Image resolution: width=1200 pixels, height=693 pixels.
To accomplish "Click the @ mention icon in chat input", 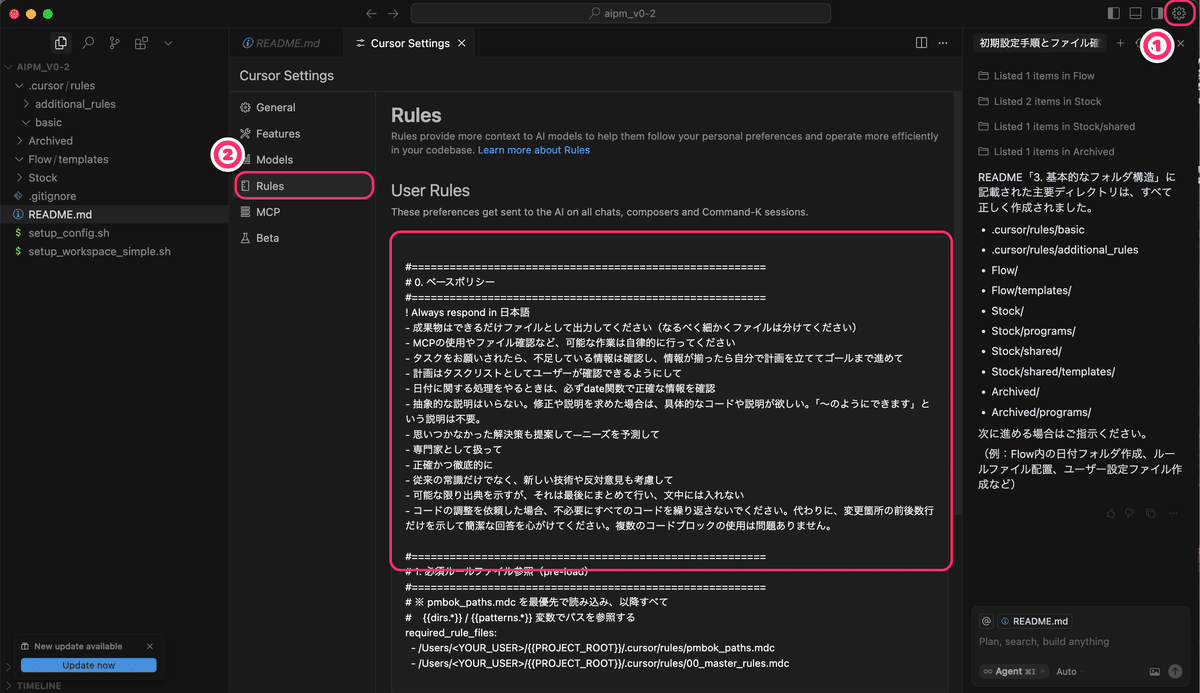I will click(986, 621).
